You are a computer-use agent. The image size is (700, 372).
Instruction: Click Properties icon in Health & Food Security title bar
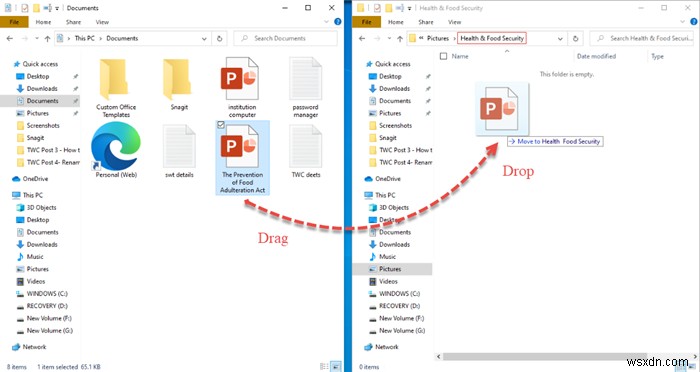click(x=377, y=8)
